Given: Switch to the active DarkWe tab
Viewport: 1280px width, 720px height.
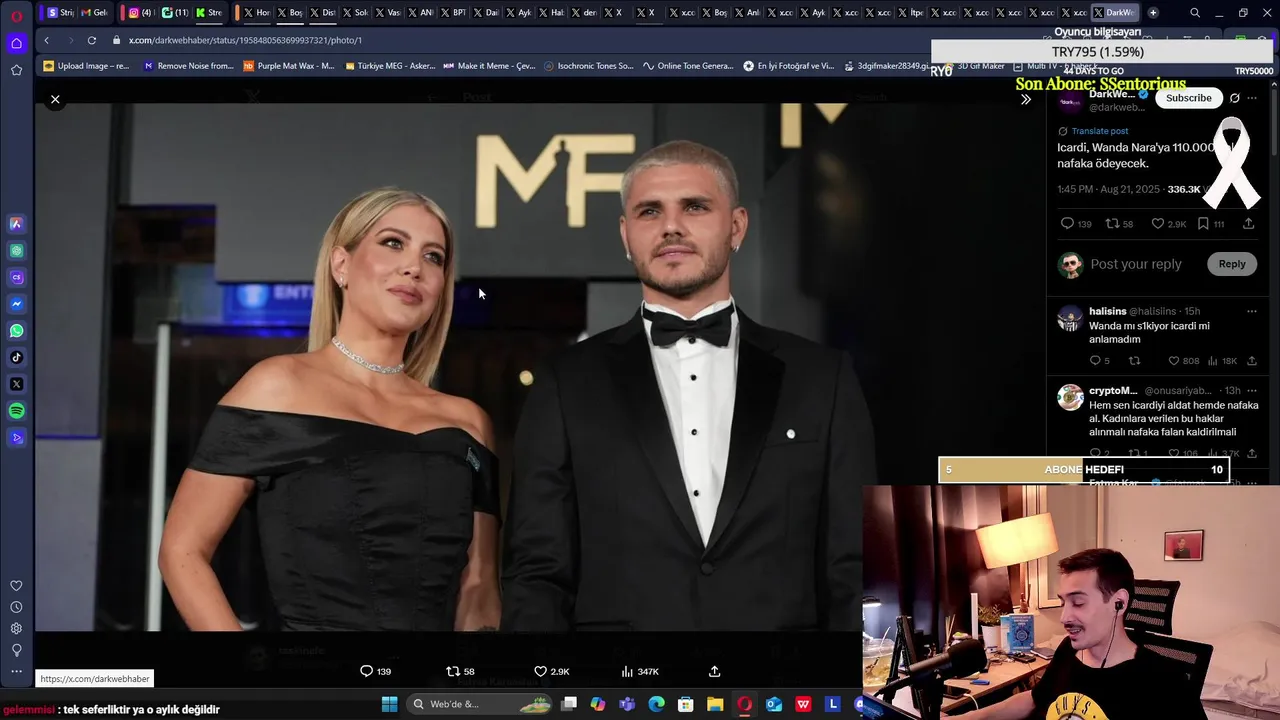Looking at the screenshot, I should (1113, 13).
